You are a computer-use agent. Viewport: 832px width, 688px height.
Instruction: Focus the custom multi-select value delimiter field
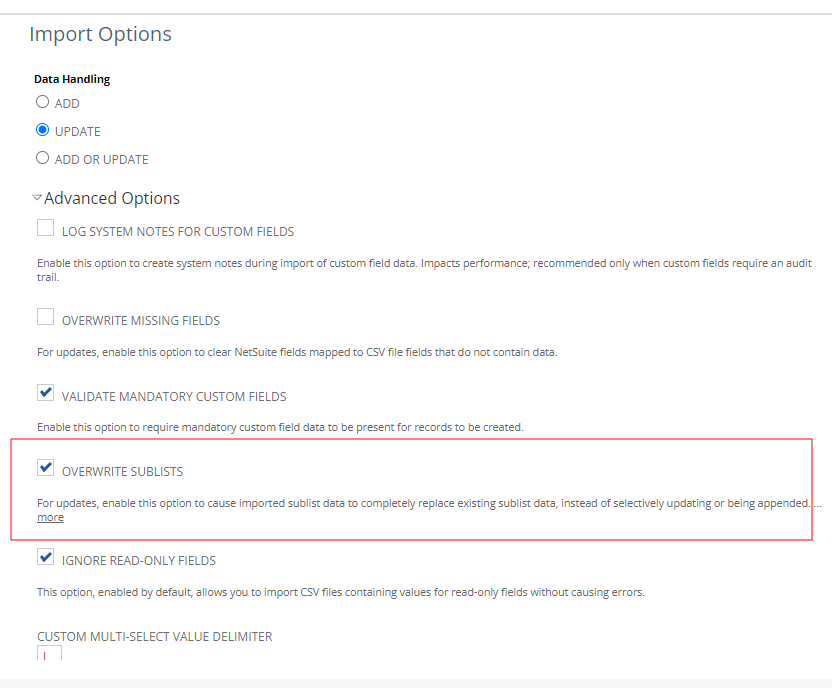coord(49,654)
